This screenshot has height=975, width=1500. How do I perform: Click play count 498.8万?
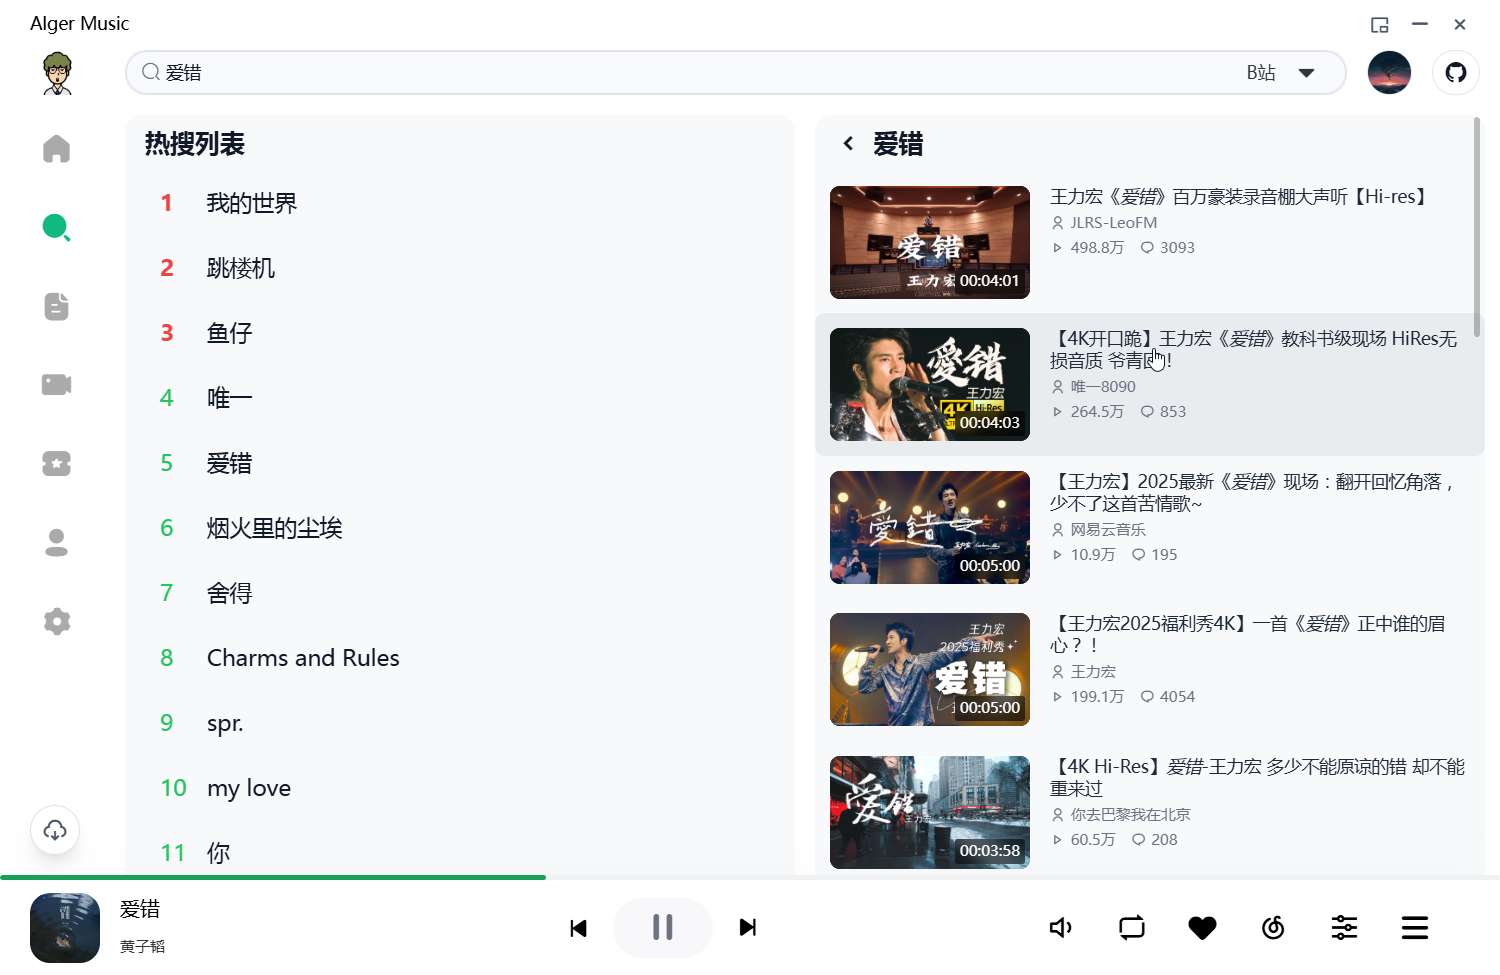(1097, 248)
